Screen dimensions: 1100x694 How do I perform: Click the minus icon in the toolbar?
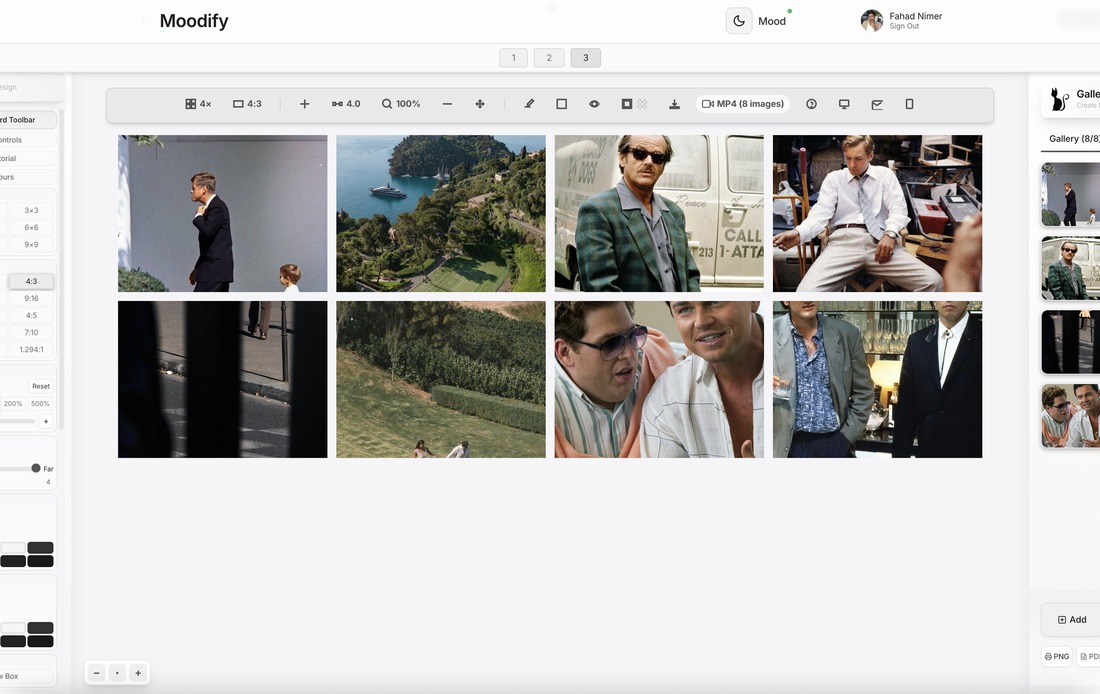point(447,104)
